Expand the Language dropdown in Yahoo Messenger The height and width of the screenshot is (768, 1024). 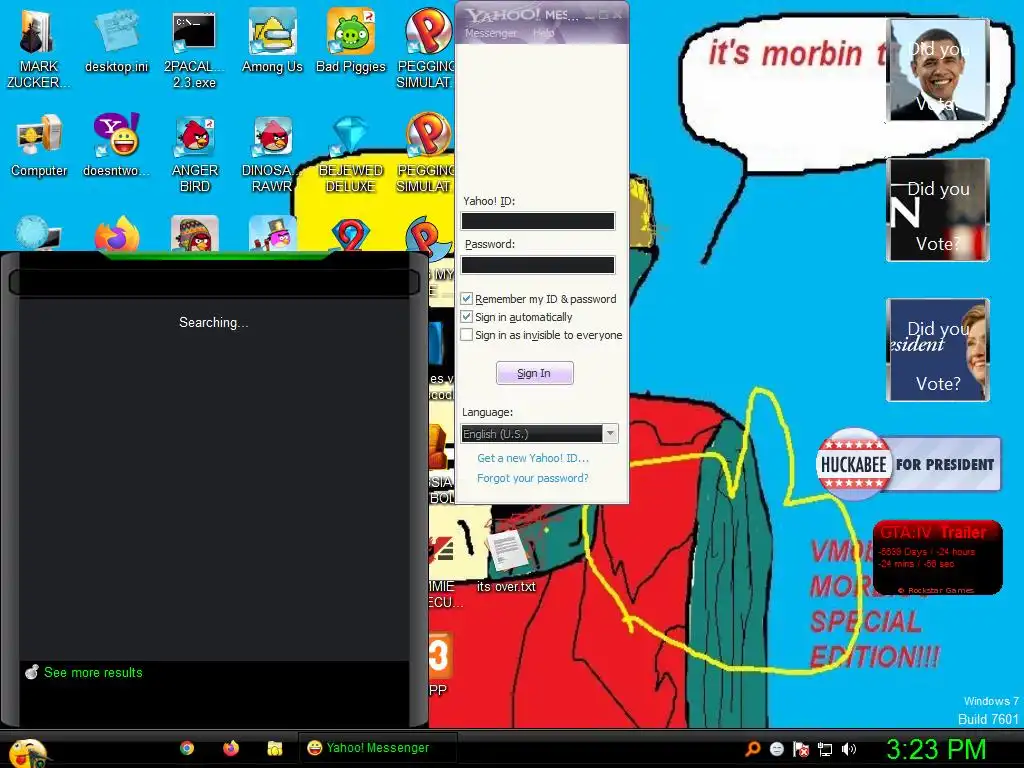[610, 434]
